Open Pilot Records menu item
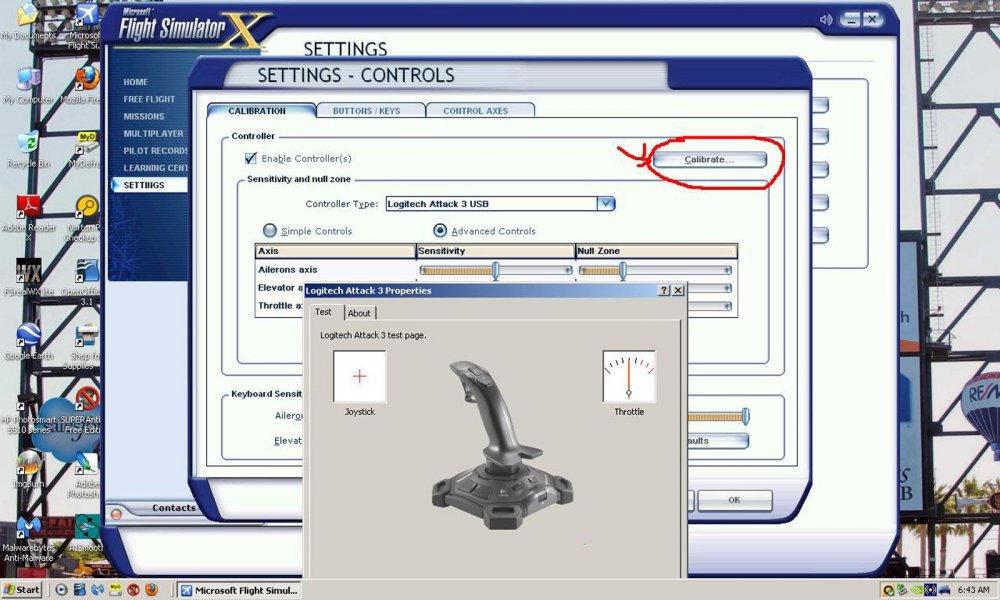1000x600 pixels. pyautogui.click(x=156, y=150)
